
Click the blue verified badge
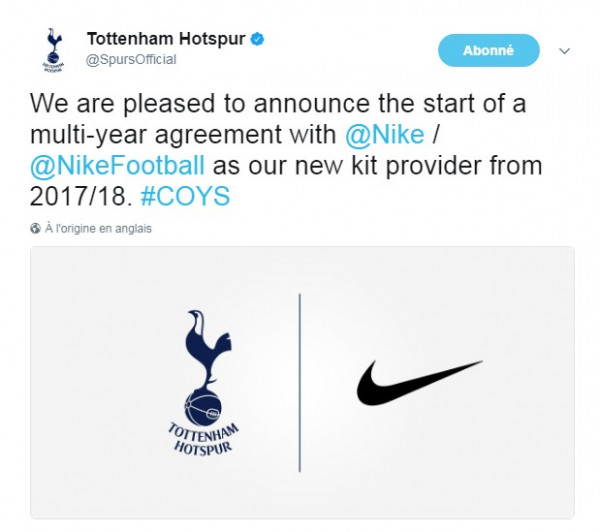pos(257,40)
